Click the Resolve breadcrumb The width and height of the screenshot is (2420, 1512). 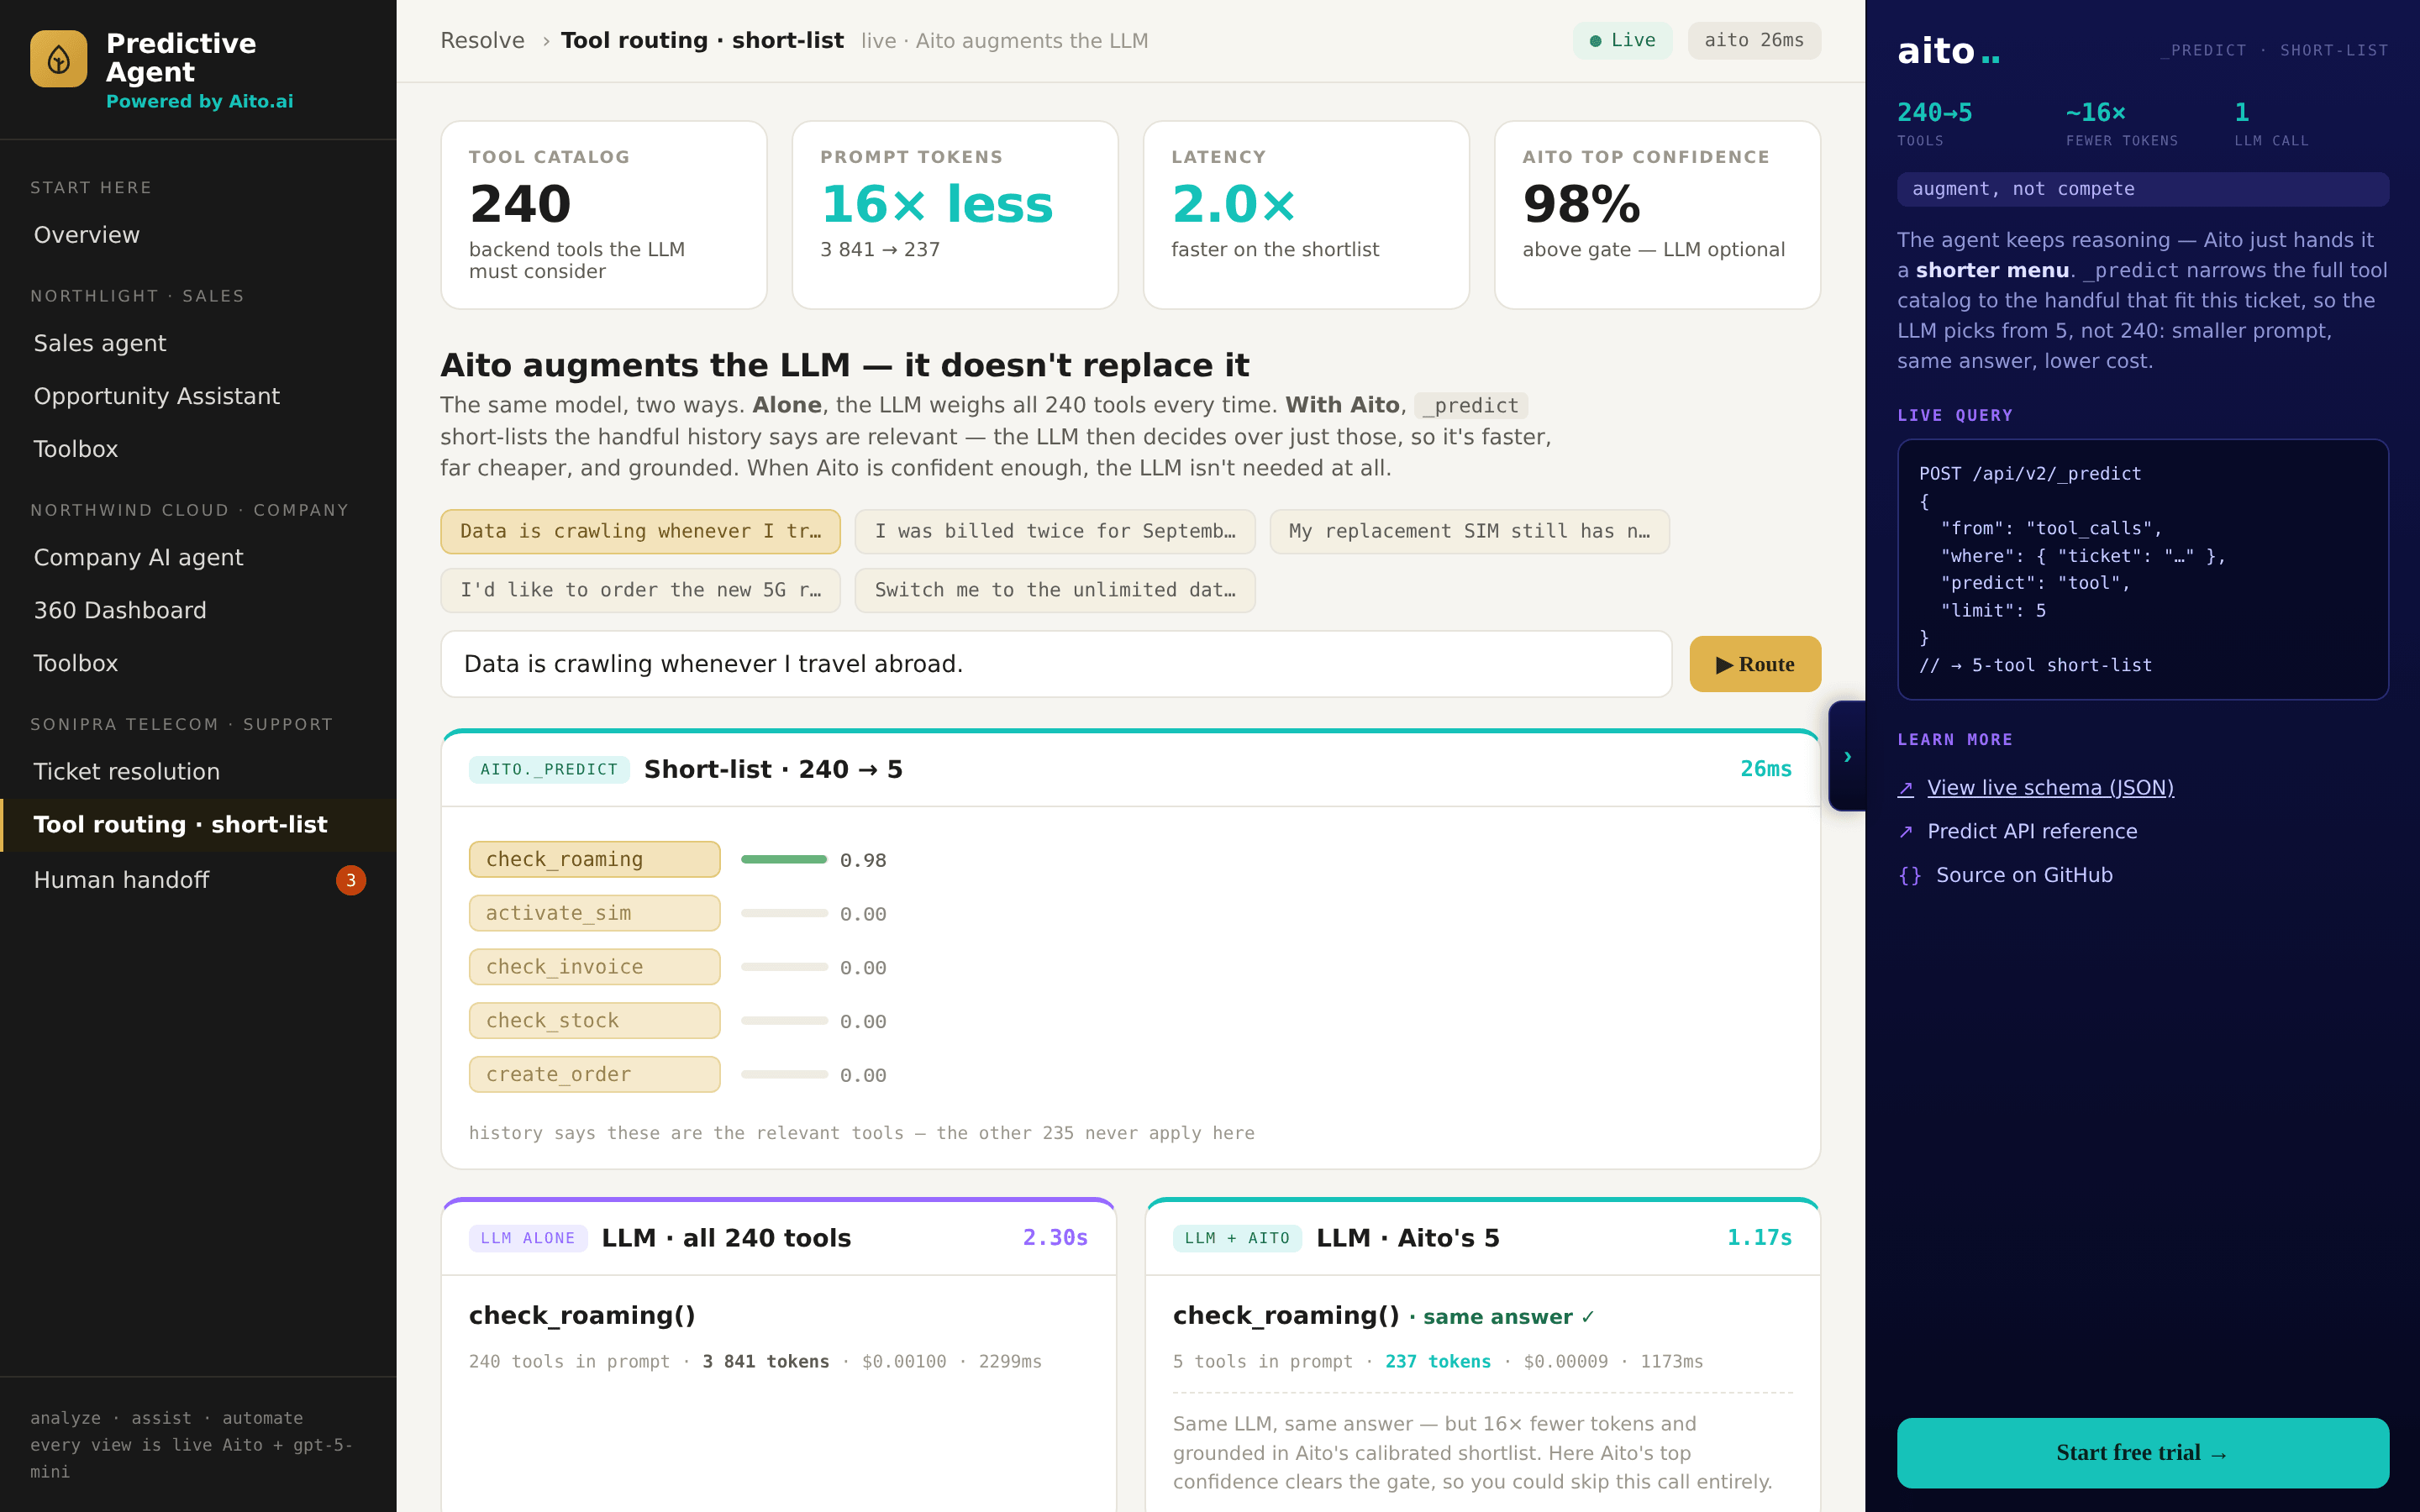tap(482, 41)
